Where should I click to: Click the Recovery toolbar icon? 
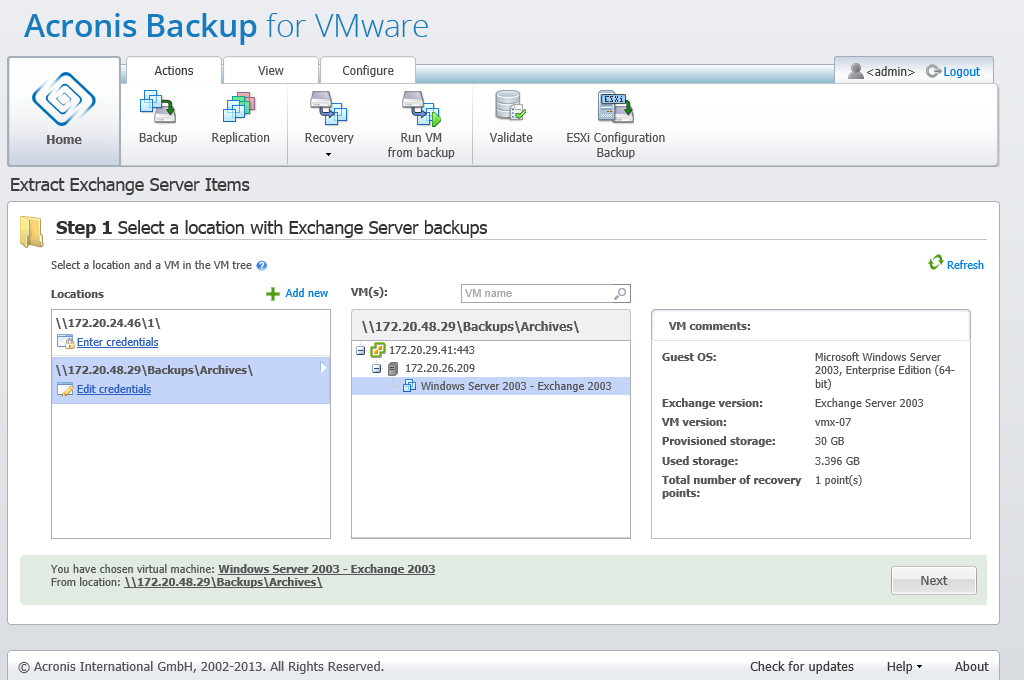[328, 108]
